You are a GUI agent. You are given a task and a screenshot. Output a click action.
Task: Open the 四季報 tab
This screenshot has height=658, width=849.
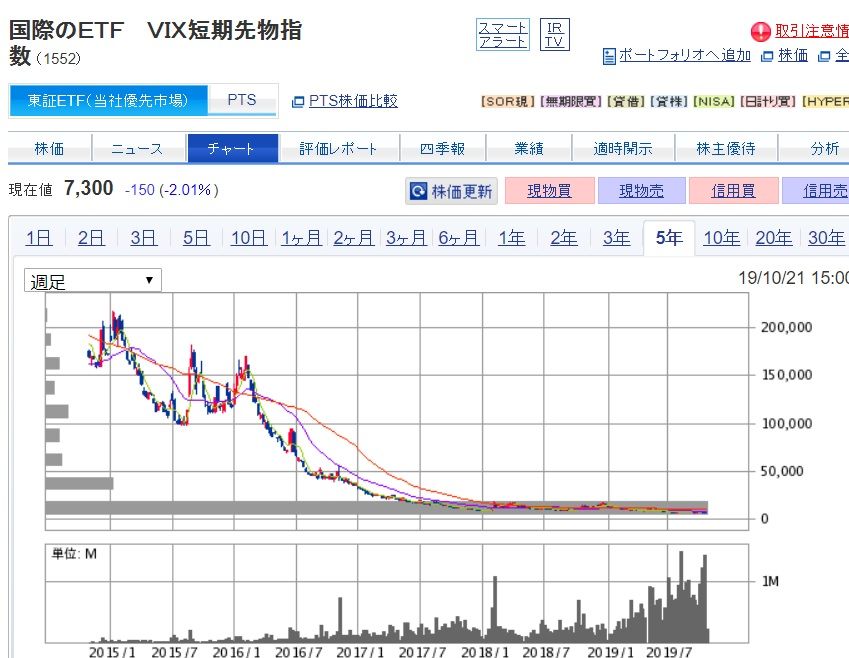click(442, 148)
